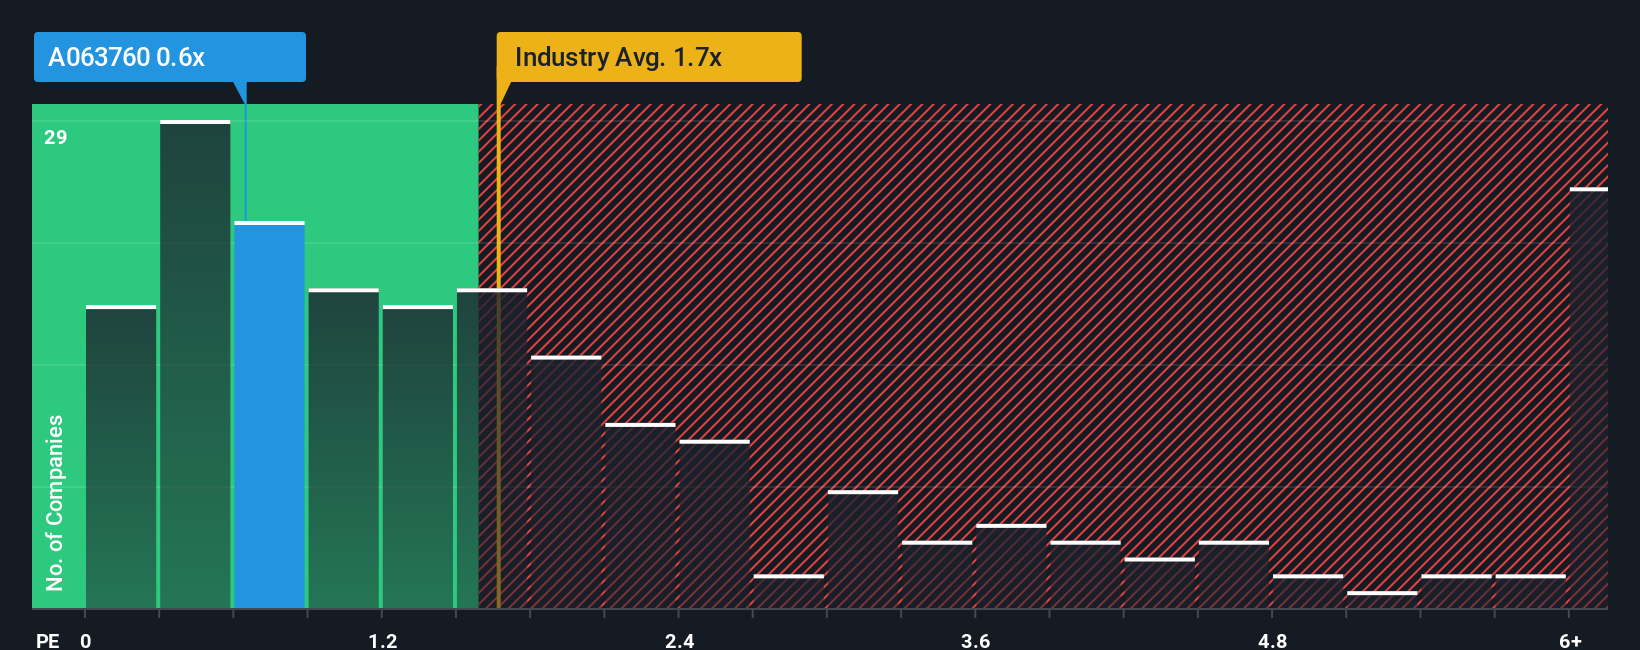
Task: Click the 1.2 x-axis tick label
Action: coord(383,640)
